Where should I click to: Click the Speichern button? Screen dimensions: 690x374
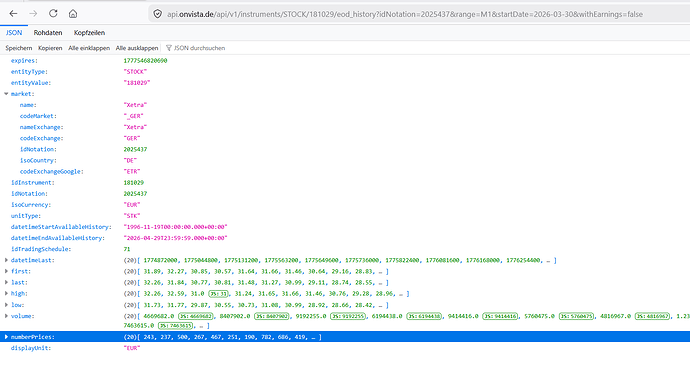coord(18,48)
